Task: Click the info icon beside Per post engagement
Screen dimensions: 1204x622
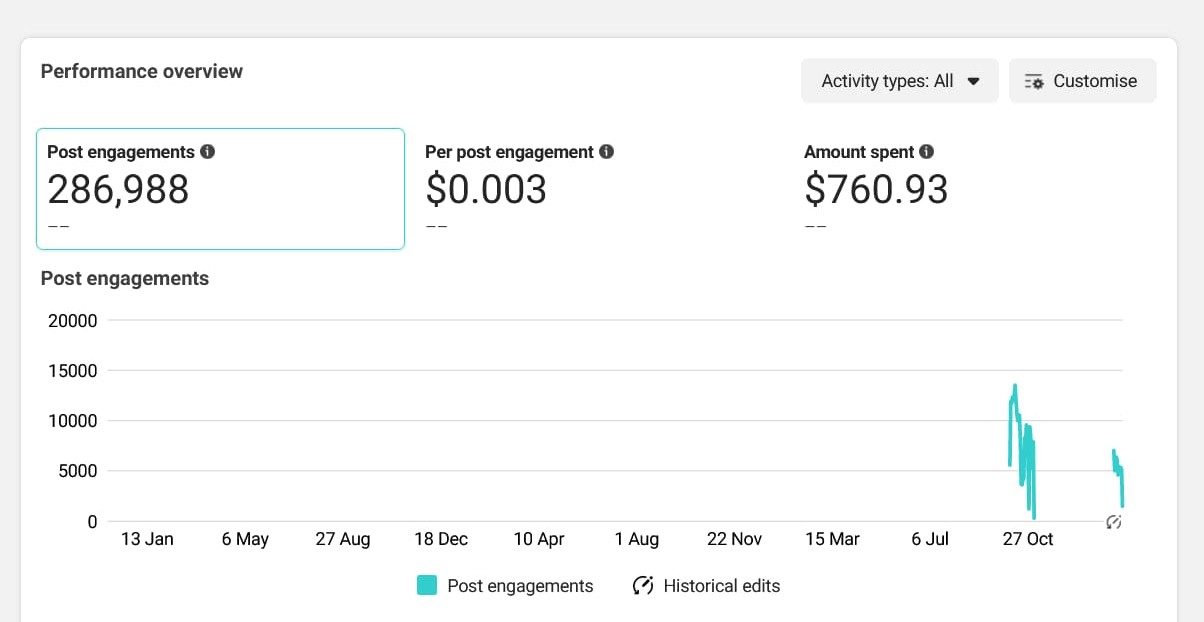Action: (x=606, y=152)
